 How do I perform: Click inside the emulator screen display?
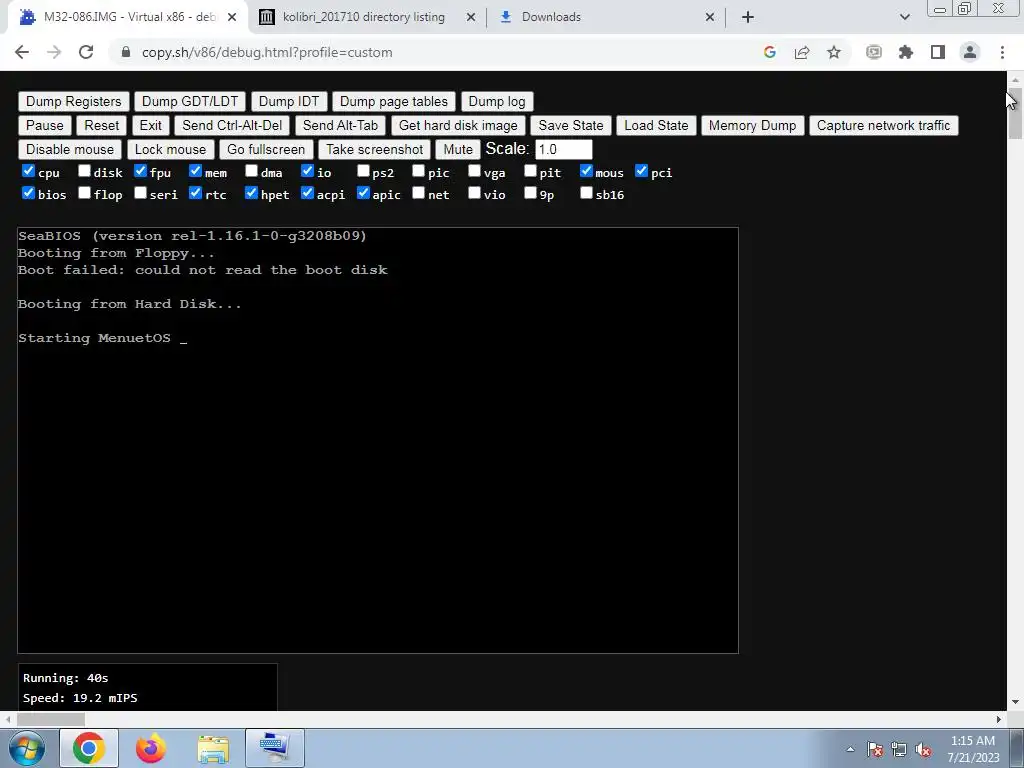pos(377,440)
